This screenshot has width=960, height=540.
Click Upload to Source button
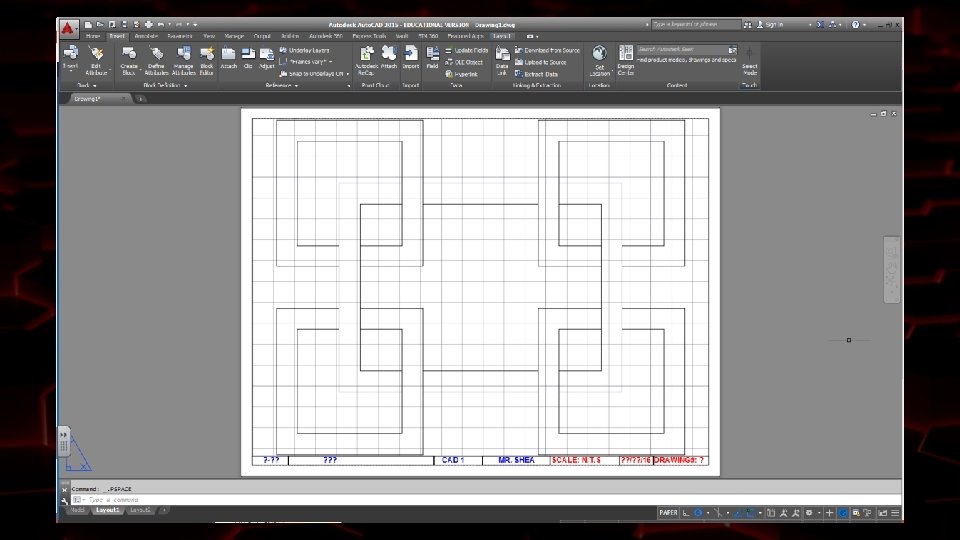pyautogui.click(x=541, y=62)
